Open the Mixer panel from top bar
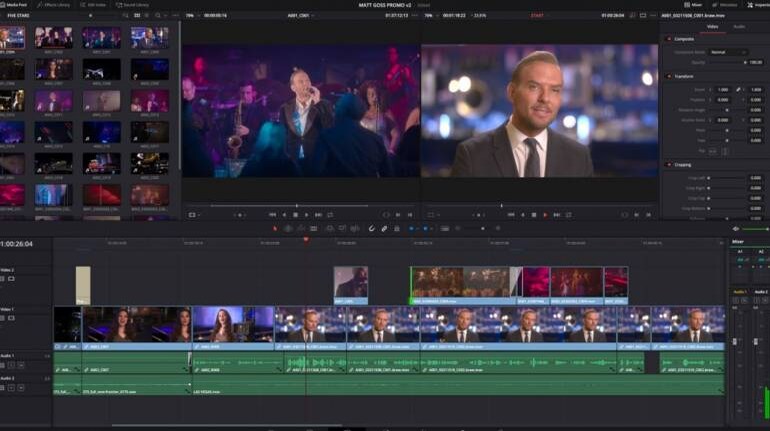The width and height of the screenshot is (770, 431). coord(695,5)
